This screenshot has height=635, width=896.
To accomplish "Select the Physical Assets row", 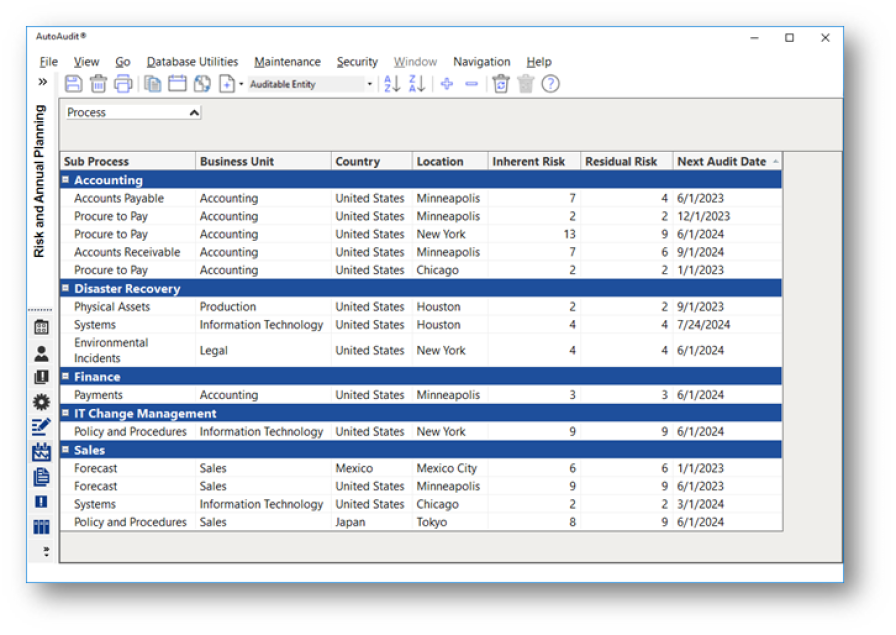I will (x=421, y=306).
